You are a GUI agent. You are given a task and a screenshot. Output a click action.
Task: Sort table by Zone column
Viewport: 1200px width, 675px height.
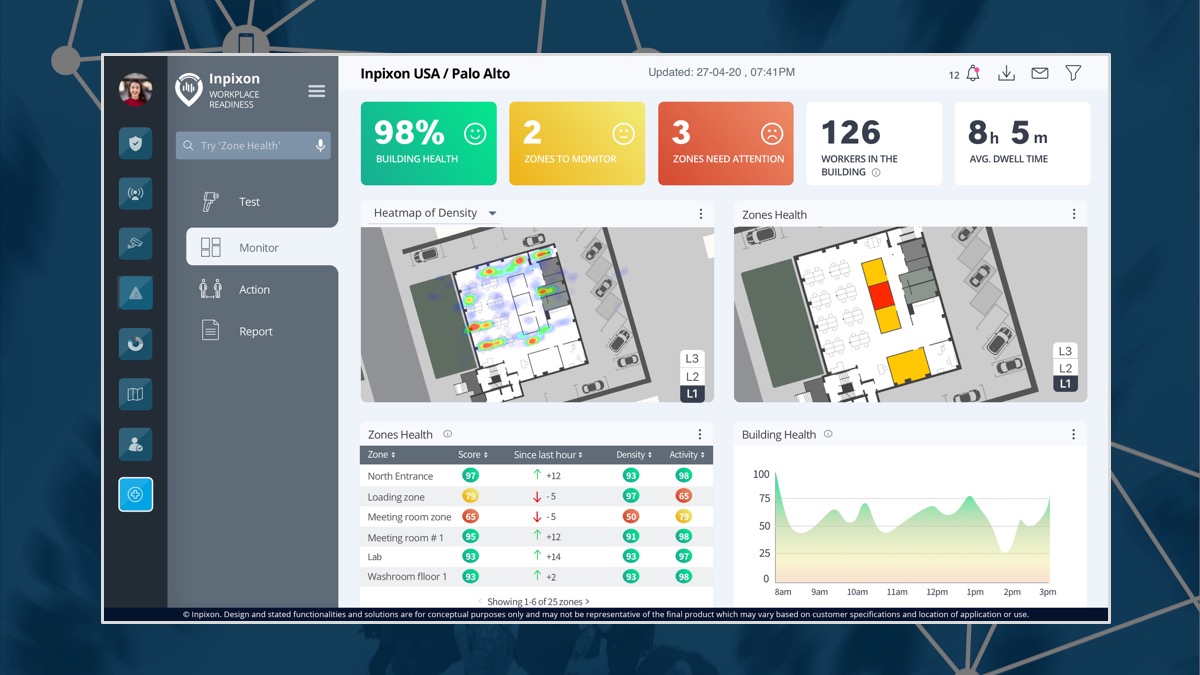coord(381,455)
